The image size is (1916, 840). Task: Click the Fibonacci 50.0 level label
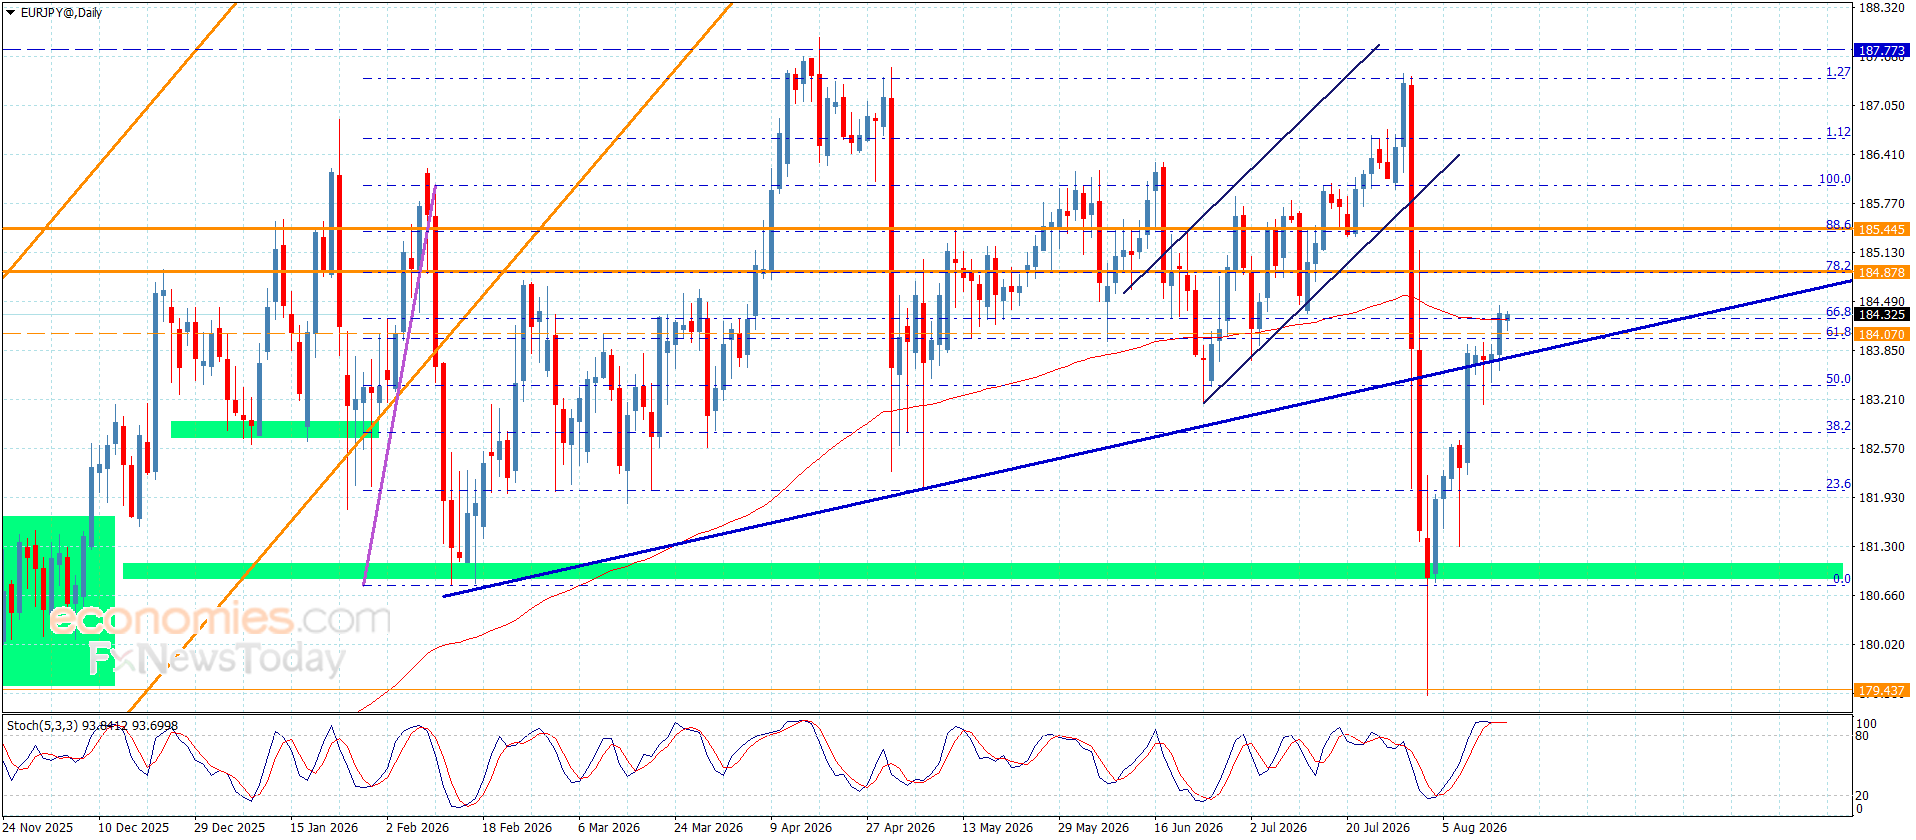coord(1838,379)
